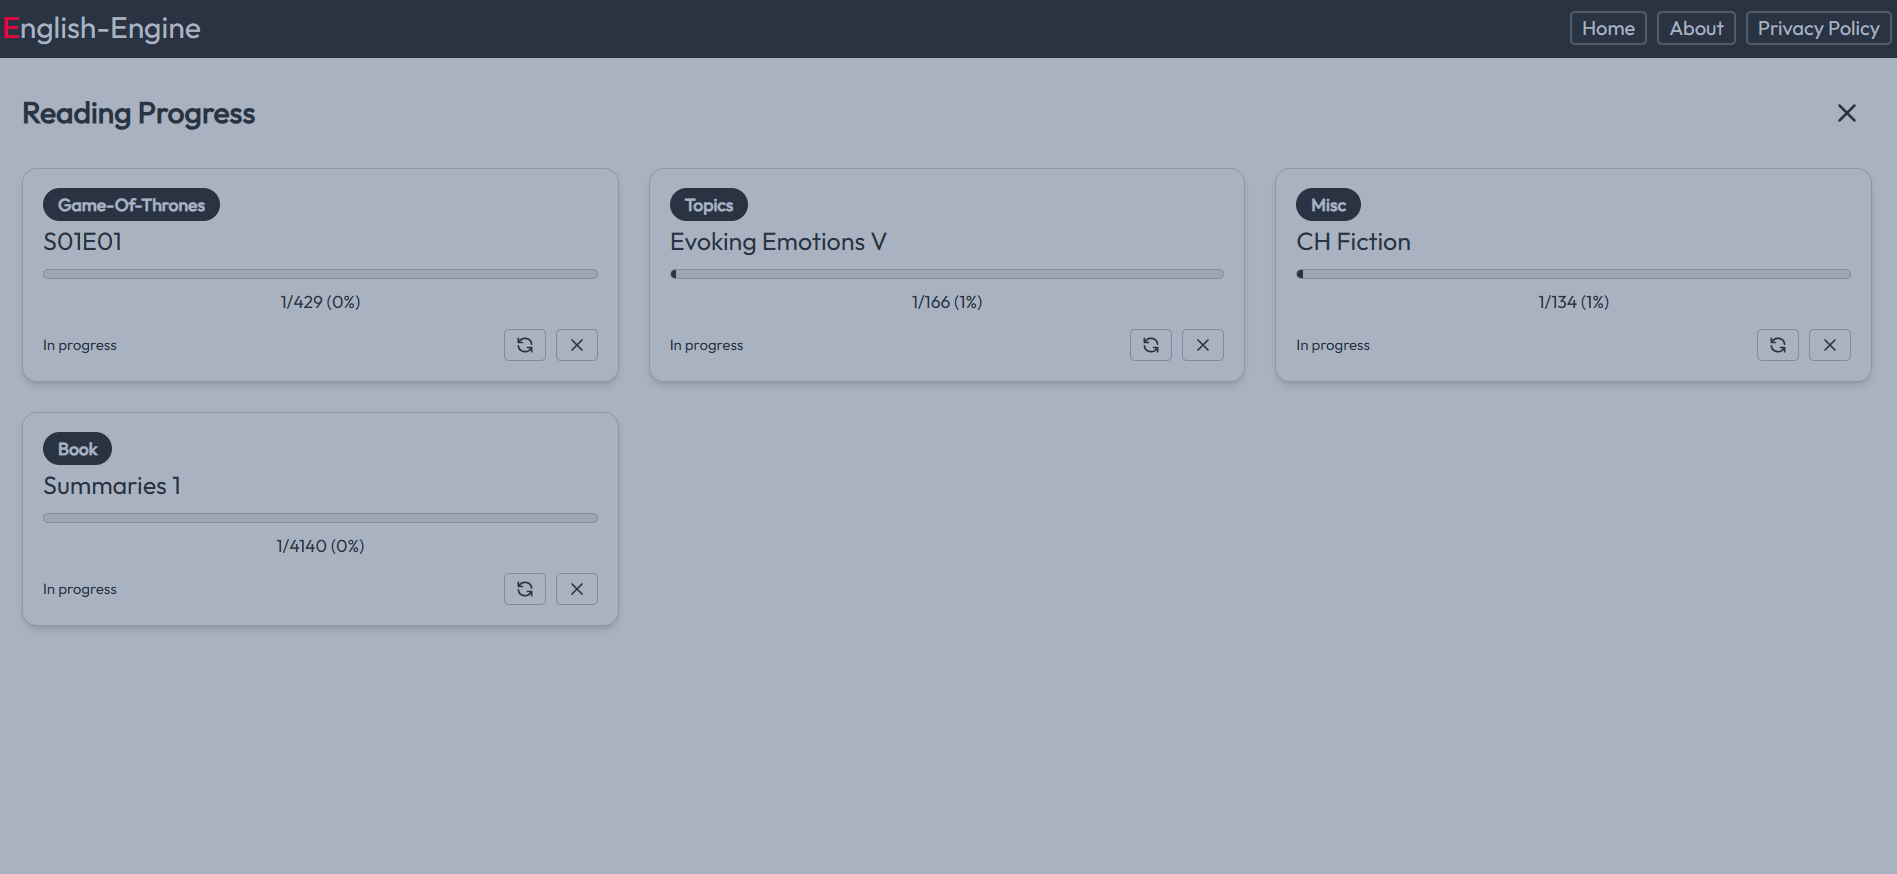The image size is (1897, 874).
Task: Click In progress status on Summaries 1 card
Action: [80, 589]
